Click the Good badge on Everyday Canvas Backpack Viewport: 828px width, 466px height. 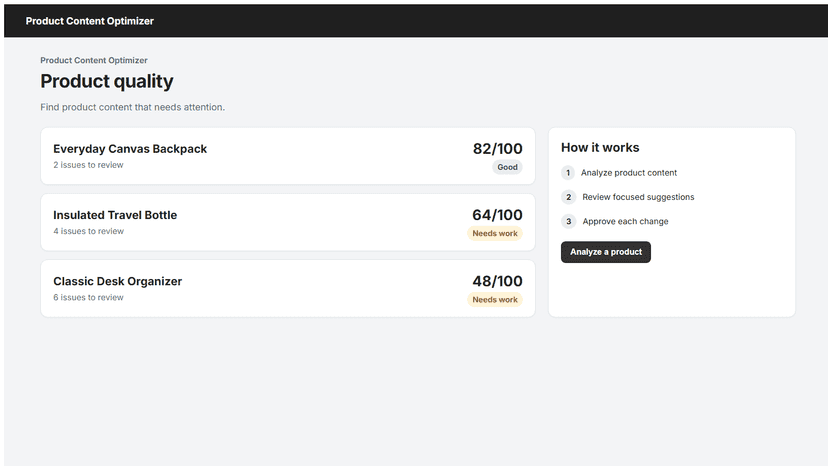click(x=507, y=167)
